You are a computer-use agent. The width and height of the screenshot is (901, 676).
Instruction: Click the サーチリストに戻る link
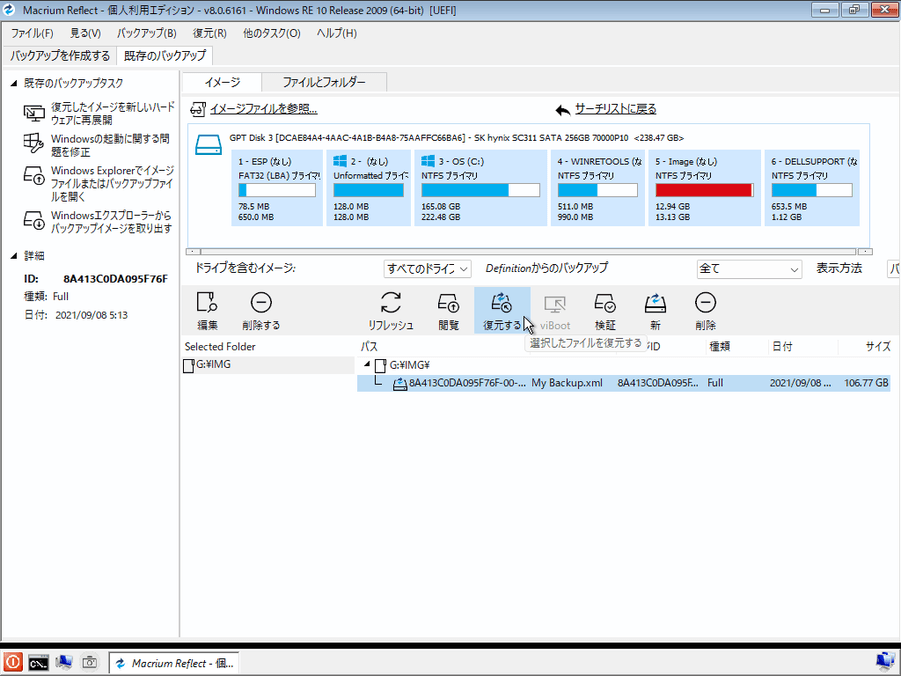pos(615,109)
